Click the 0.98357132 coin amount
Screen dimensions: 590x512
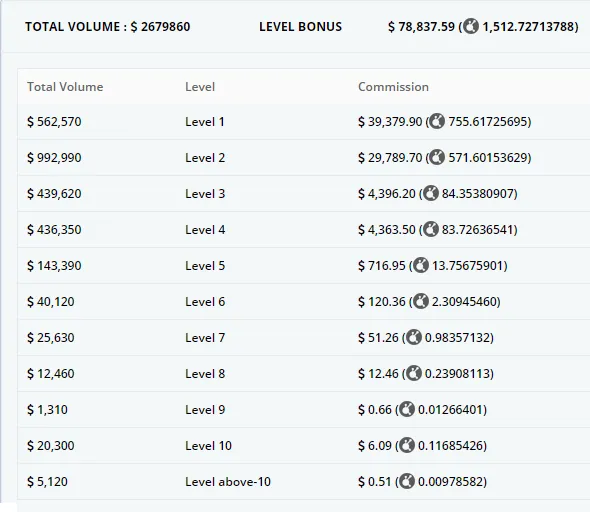(458, 337)
